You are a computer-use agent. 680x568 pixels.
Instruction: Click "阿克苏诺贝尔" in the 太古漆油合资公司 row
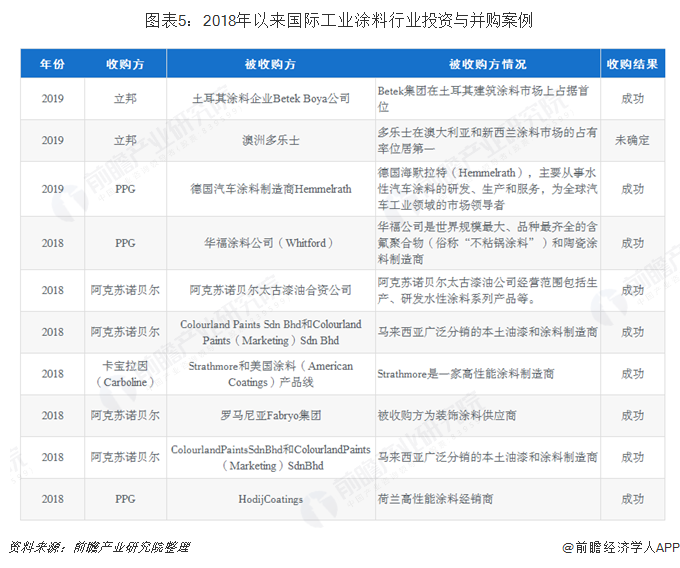(125, 290)
